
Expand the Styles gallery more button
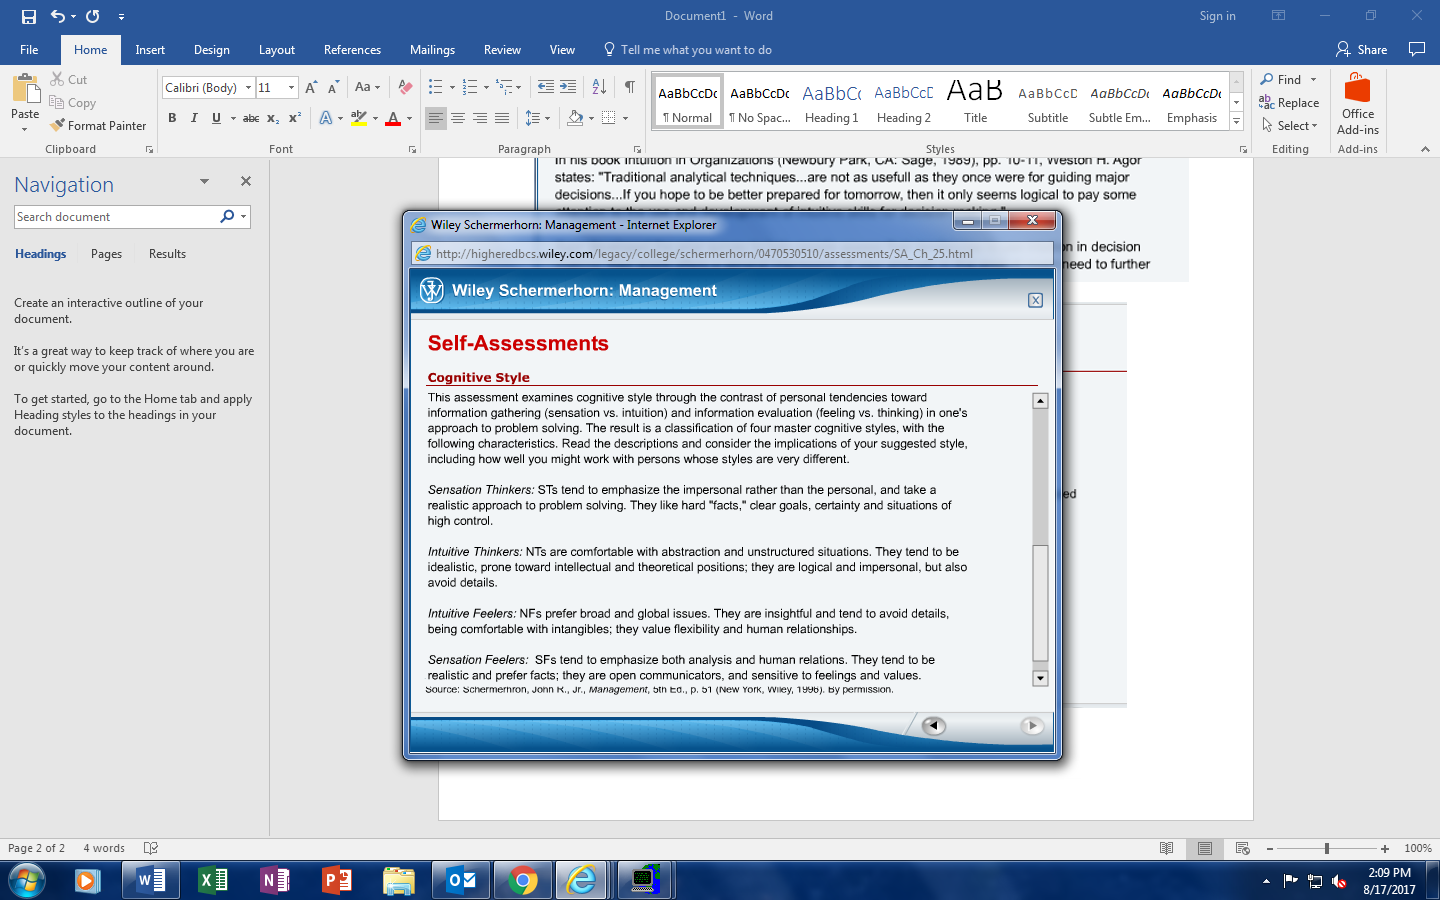click(x=1236, y=122)
